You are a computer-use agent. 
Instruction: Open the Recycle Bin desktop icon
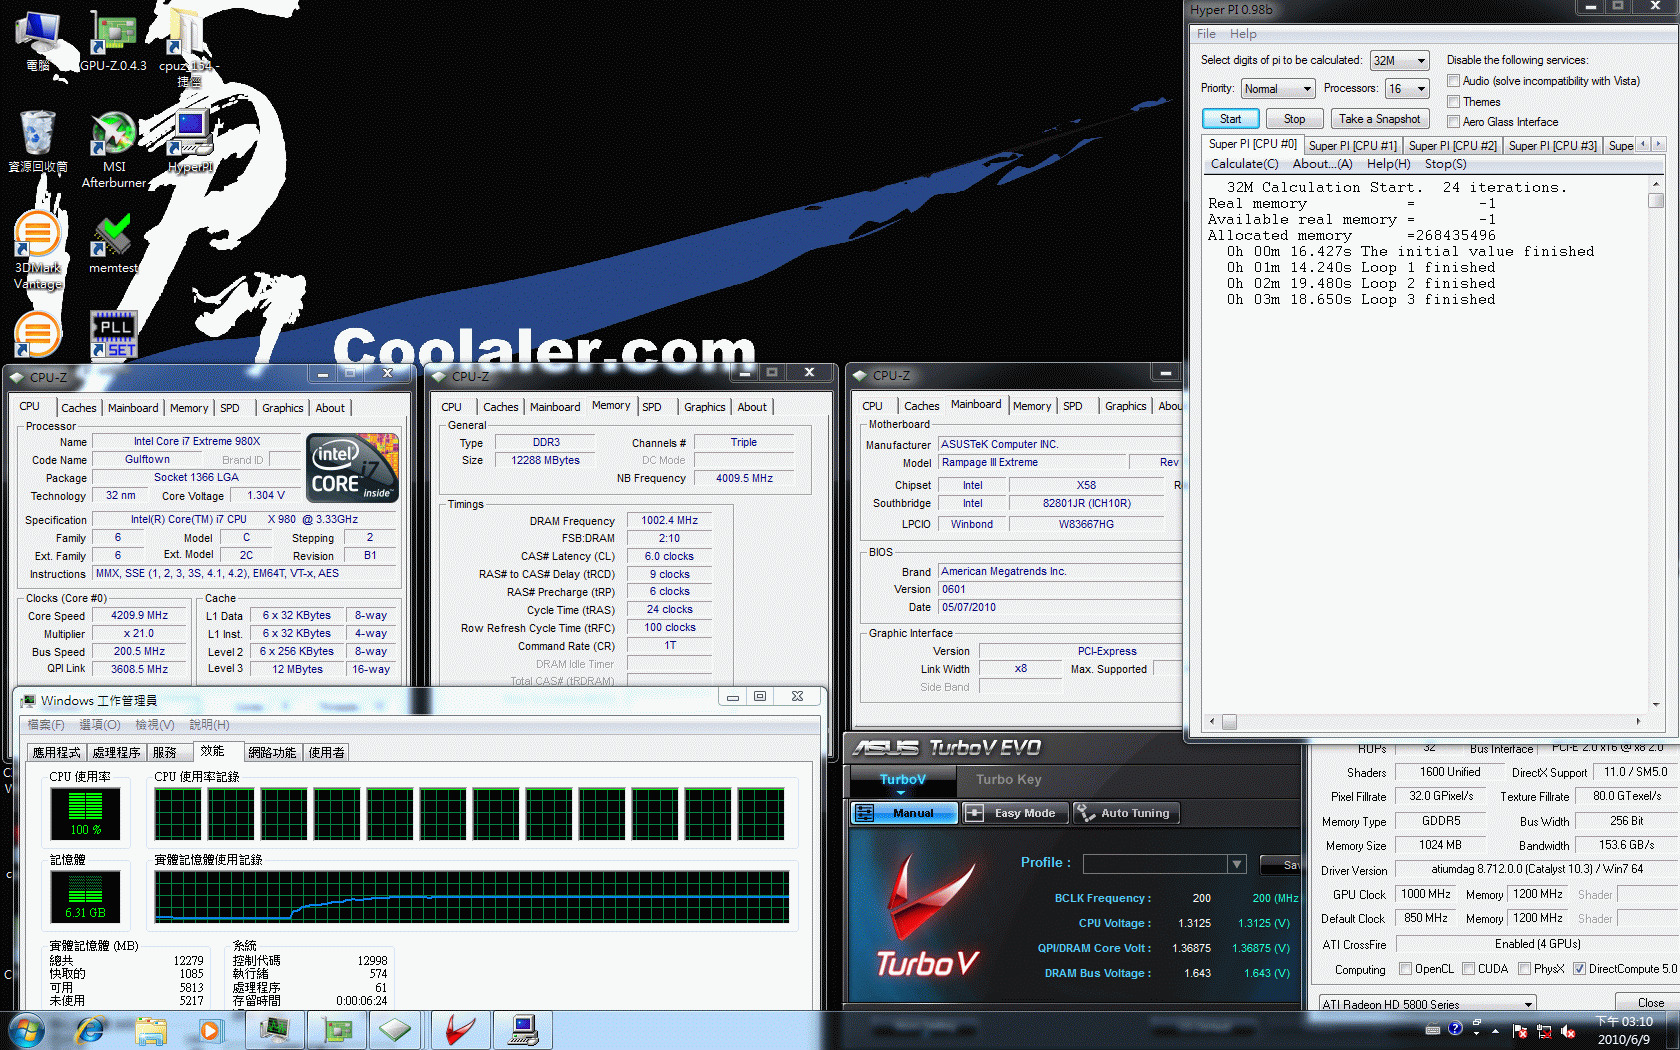(x=38, y=142)
